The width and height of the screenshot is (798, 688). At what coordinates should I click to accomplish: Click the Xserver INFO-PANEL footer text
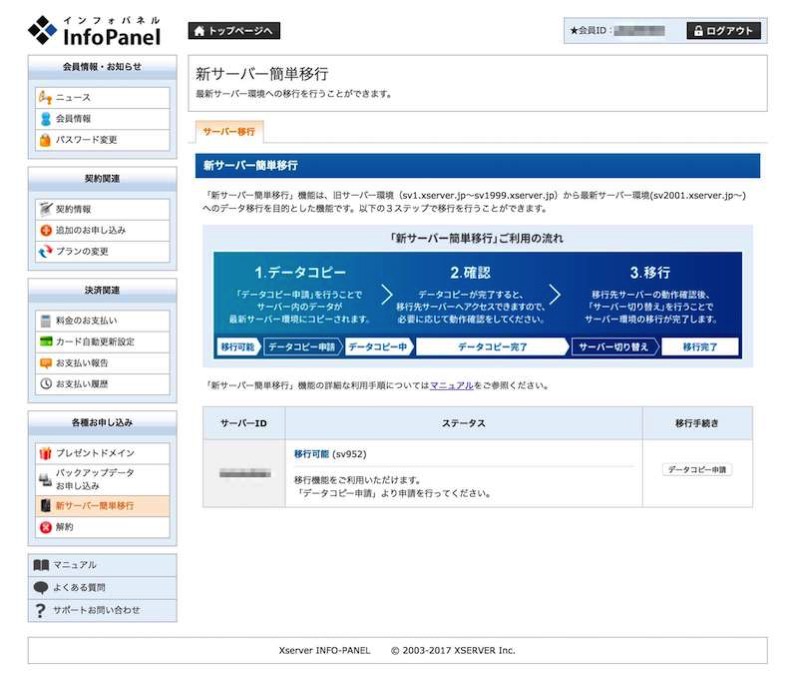click(324, 650)
